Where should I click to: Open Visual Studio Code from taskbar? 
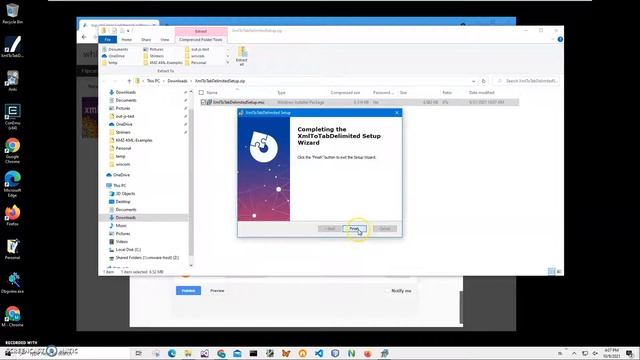click(x=319, y=353)
